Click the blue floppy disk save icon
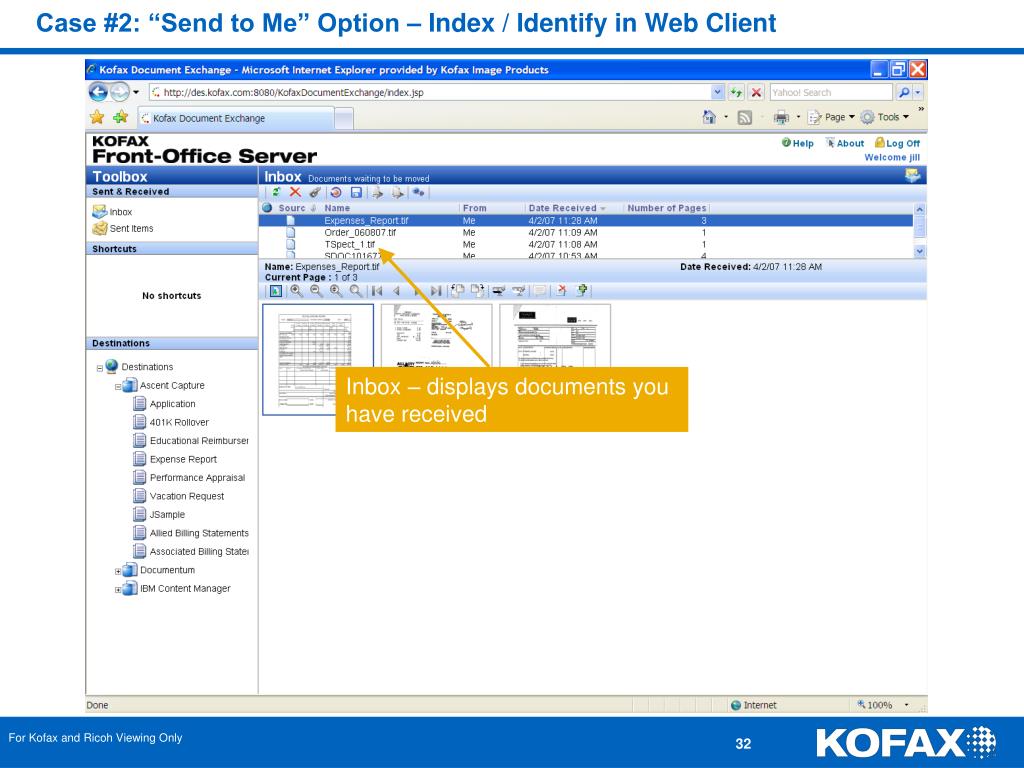The height and width of the screenshot is (768, 1024). point(356,193)
